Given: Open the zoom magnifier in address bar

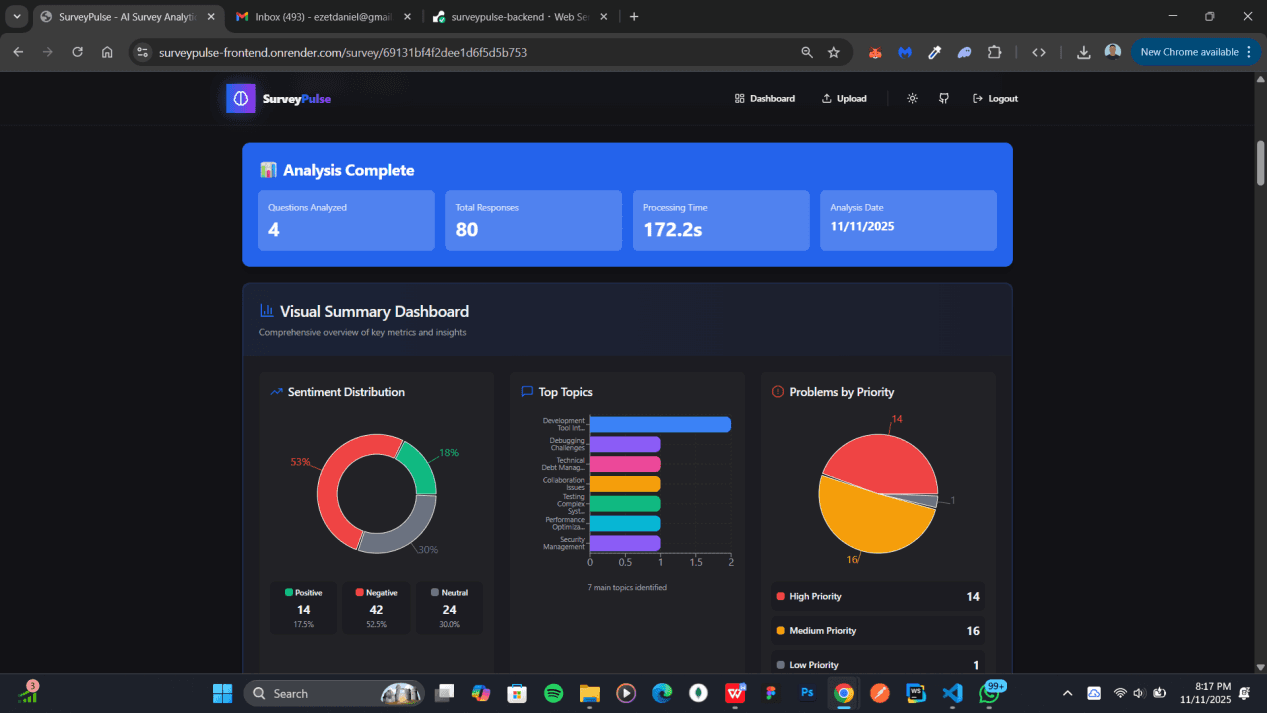Looking at the screenshot, I should (x=806, y=52).
